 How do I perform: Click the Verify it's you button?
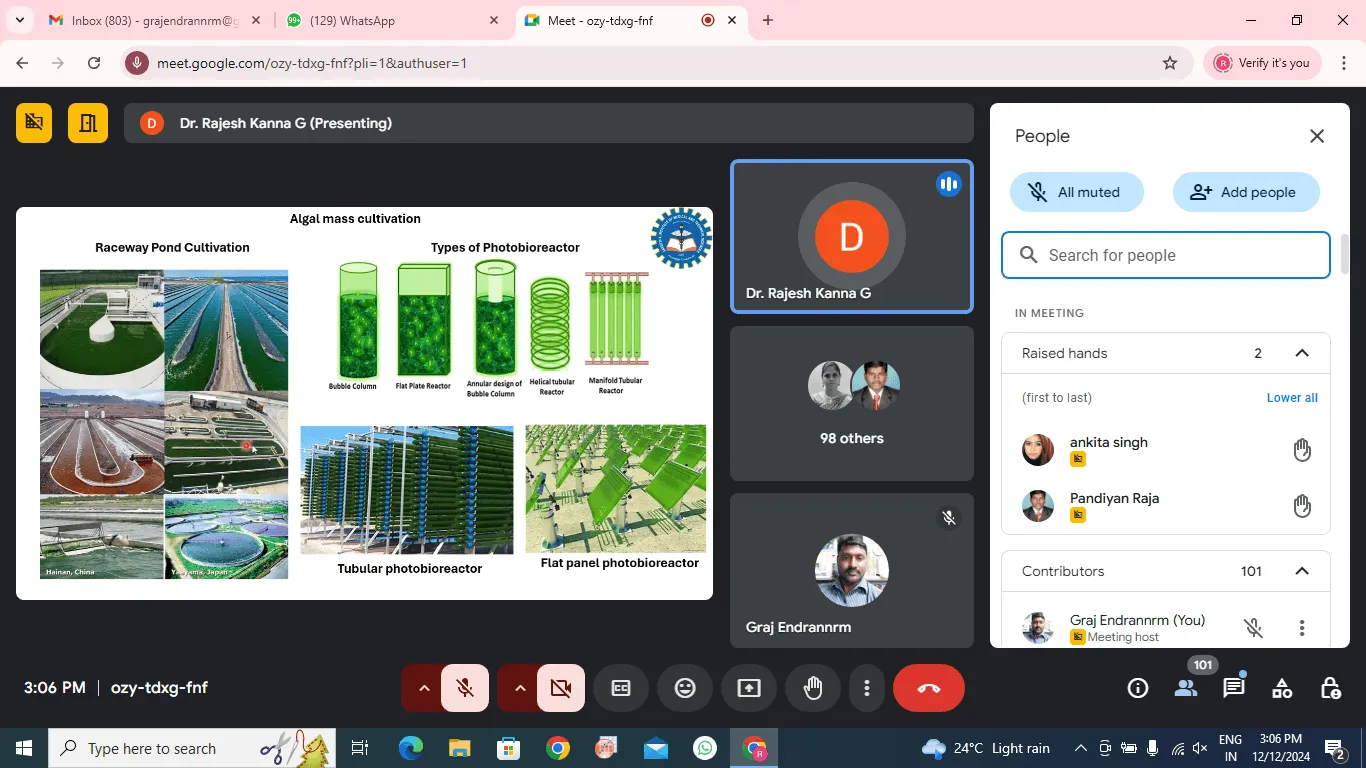[x=1262, y=63]
